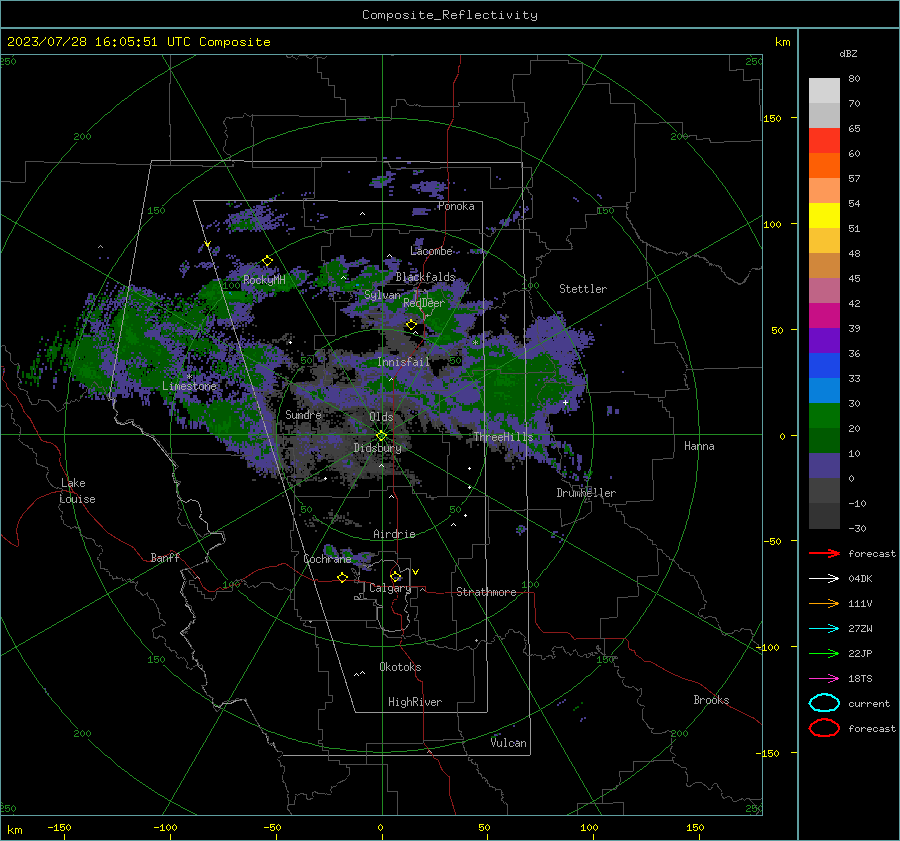Pick the dark orange 60–57 dBZ swatch
Screen dimensions: 900x841
[824, 166]
